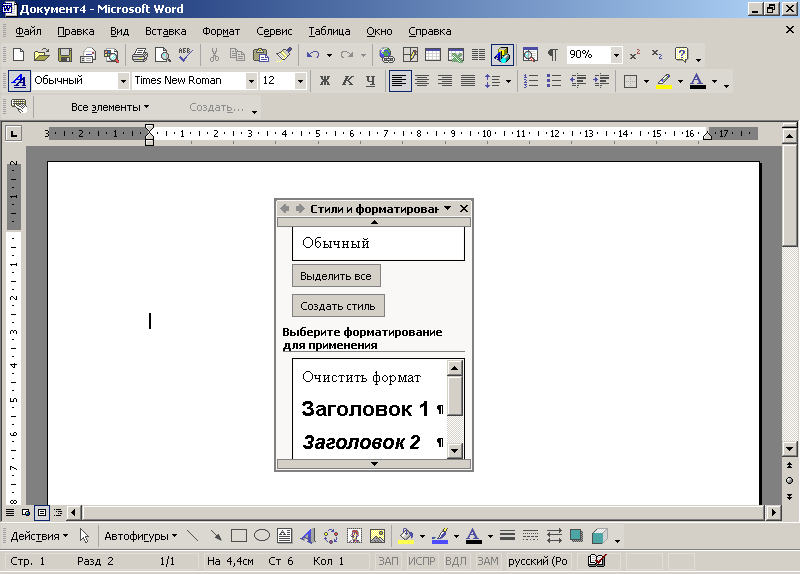Open the Таблица menu

(x=329, y=31)
